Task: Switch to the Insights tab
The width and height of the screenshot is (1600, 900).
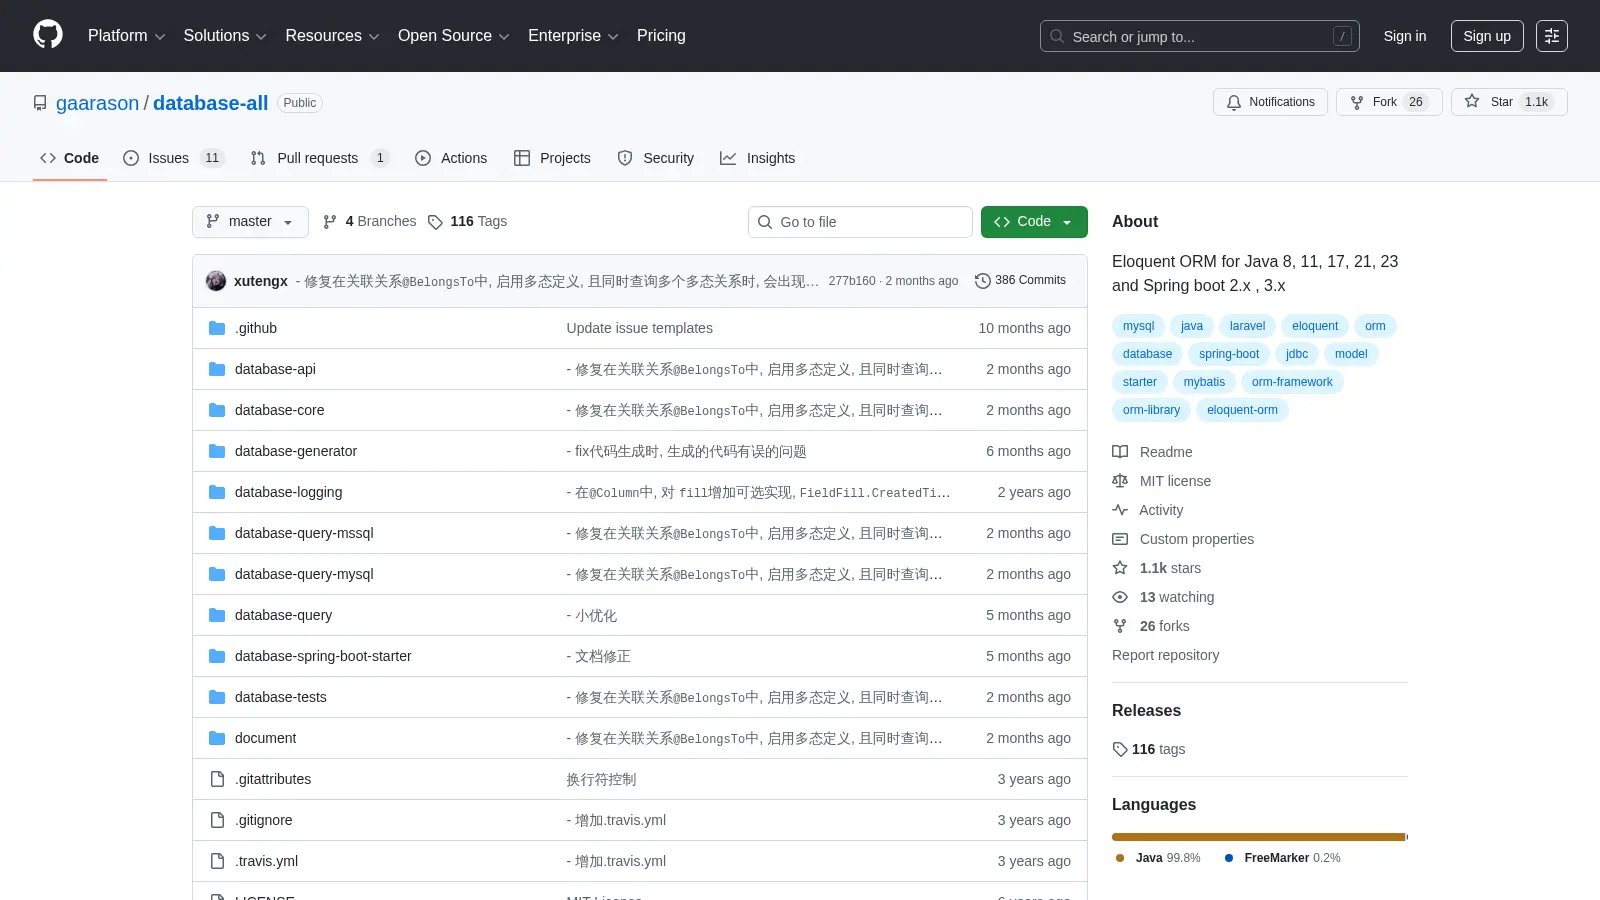Action: coord(758,158)
